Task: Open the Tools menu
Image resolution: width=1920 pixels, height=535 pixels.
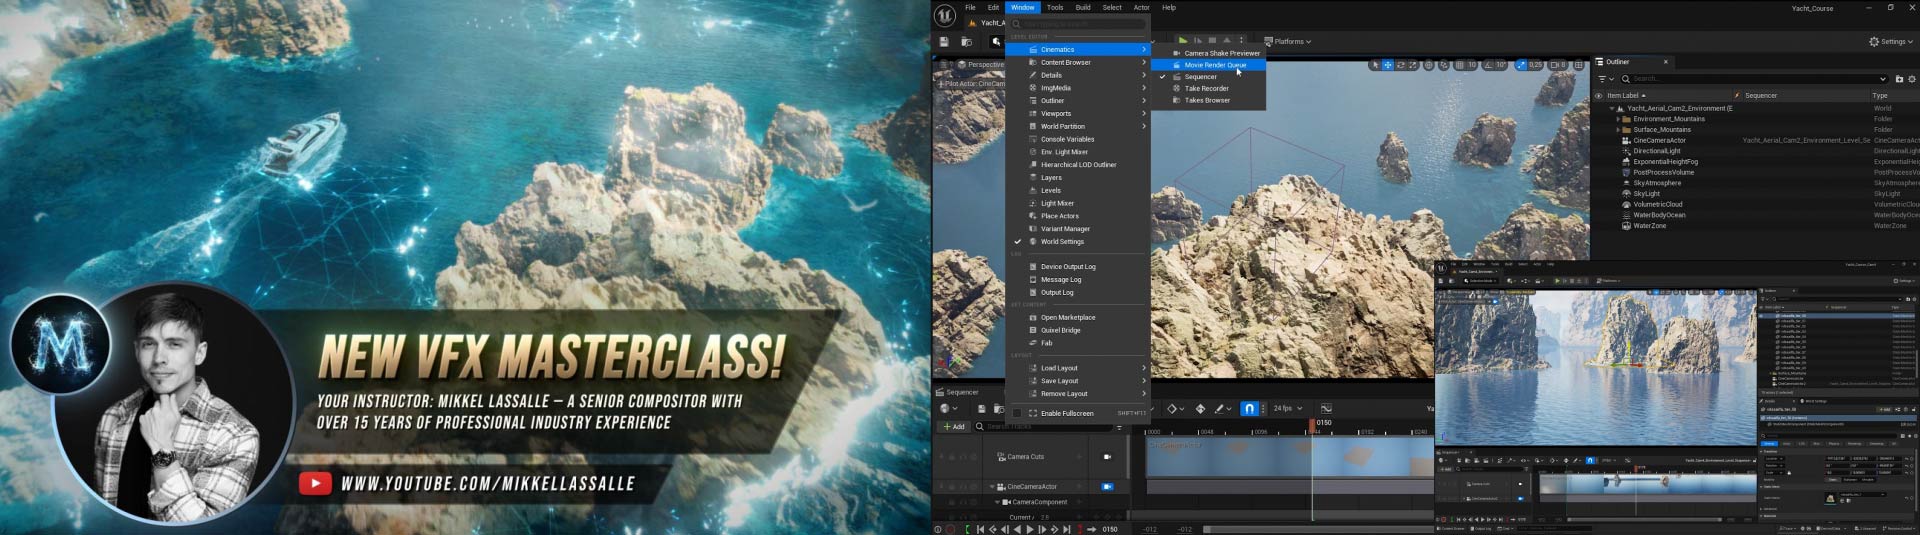Action: (x=1055, y=7)
